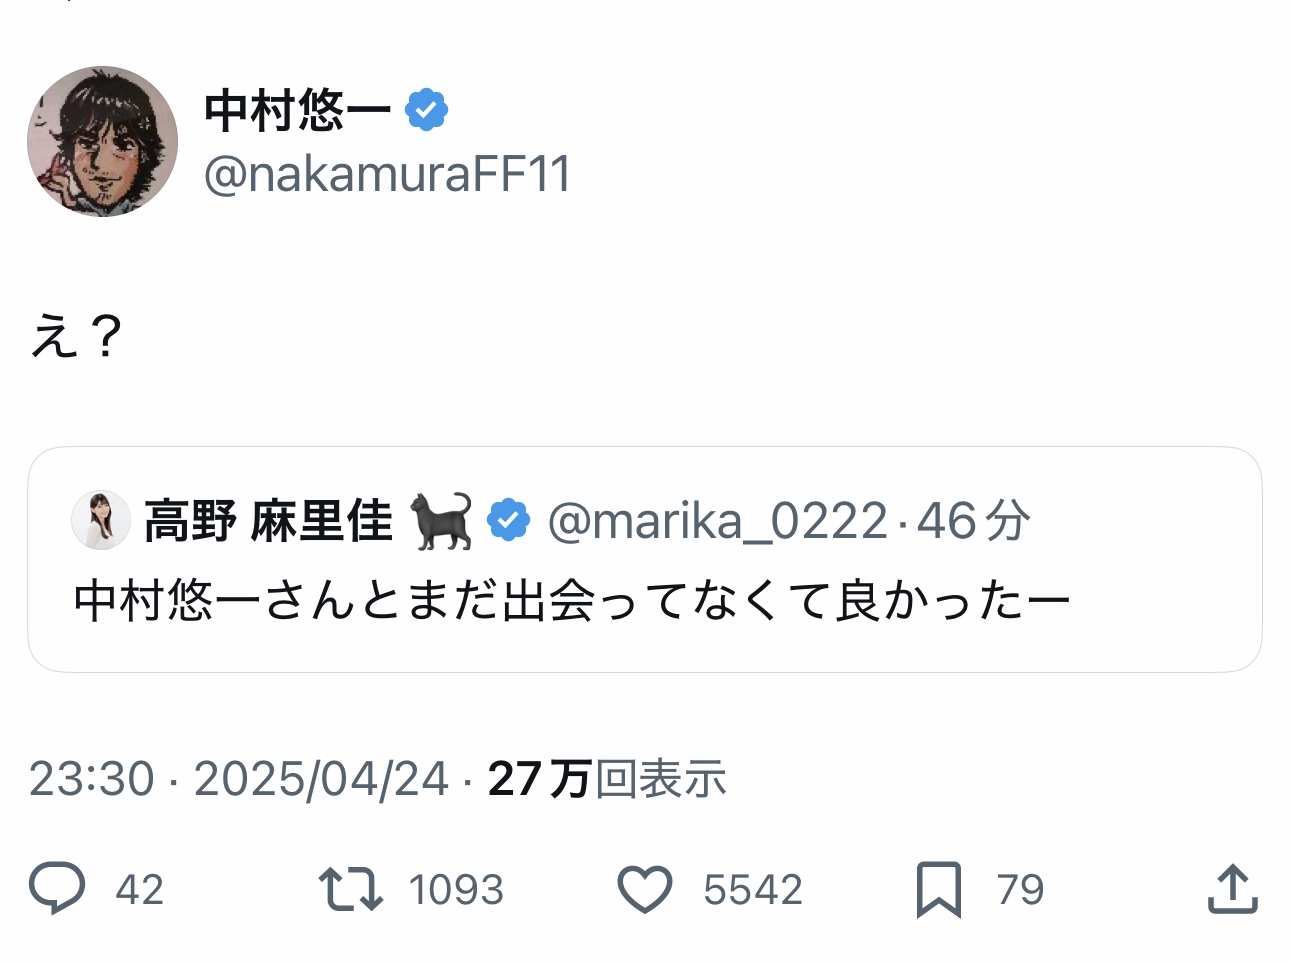
Task: Open 中村悠一's profile avatar
Action: tap(102, 141)
